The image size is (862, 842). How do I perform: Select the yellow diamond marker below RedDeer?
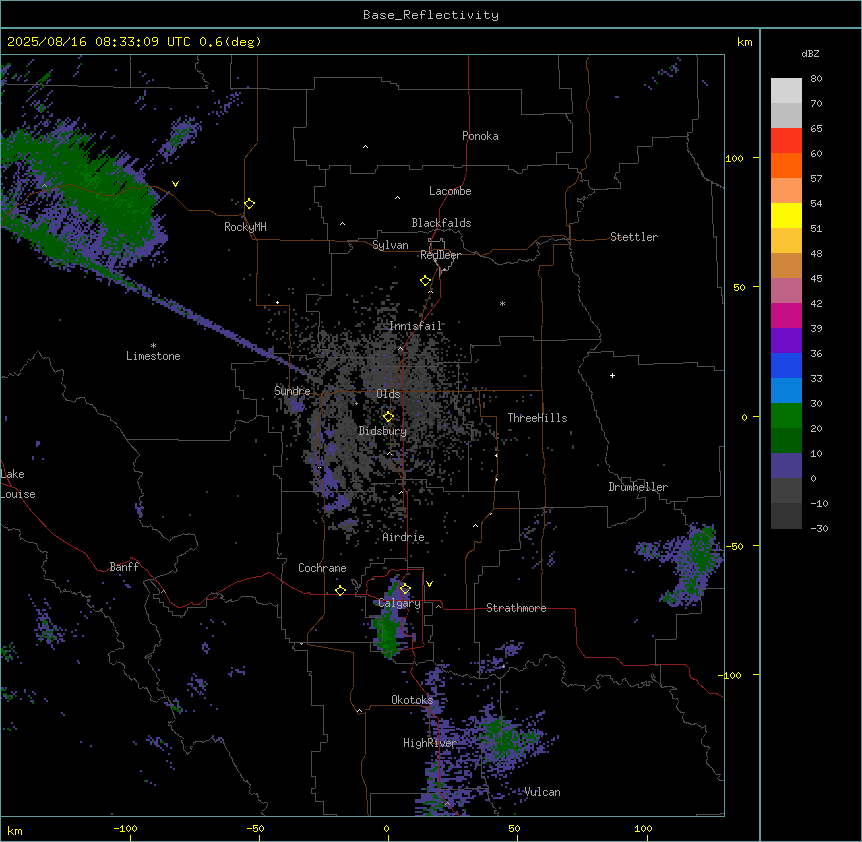pyautogui.click(x=426, y=281)
